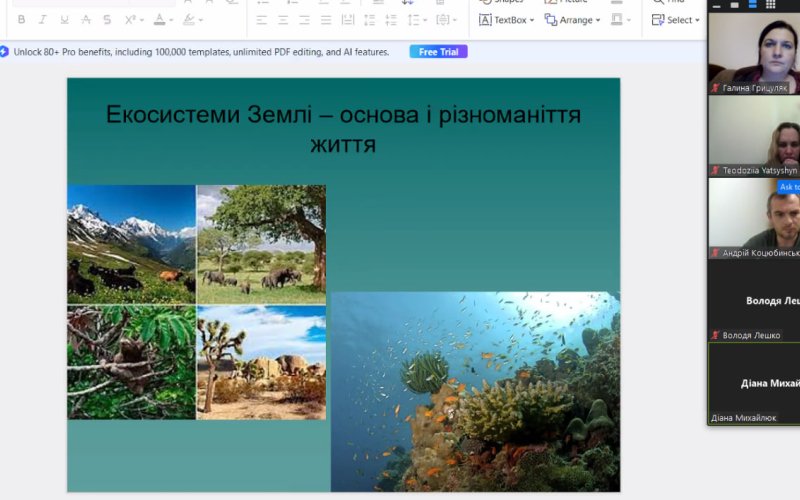Open the TextBox dropdown arrow
The width and height of the screenshot is (800, 500).
pos(532,20)
